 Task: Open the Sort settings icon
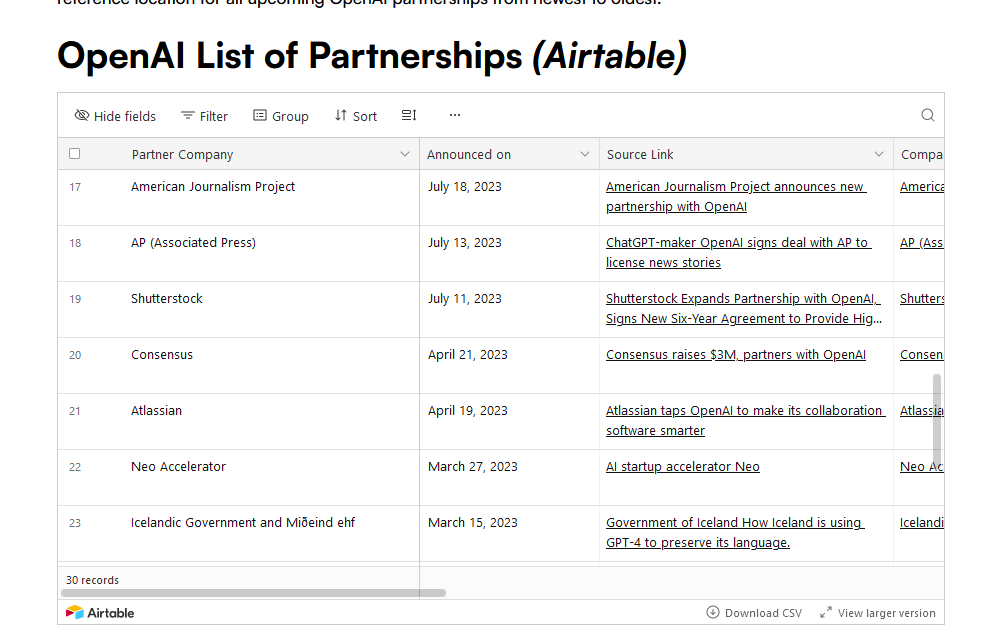click(339, 115)
